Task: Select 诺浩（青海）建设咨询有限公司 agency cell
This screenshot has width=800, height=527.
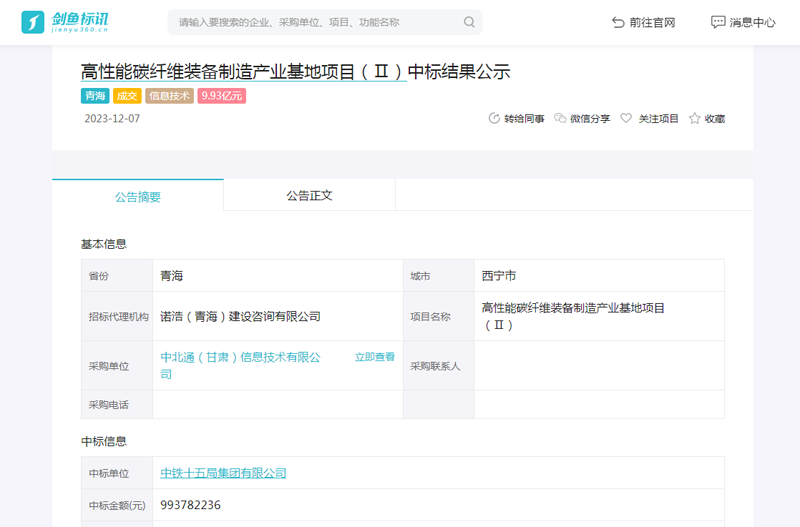Action: click(278, 316)
